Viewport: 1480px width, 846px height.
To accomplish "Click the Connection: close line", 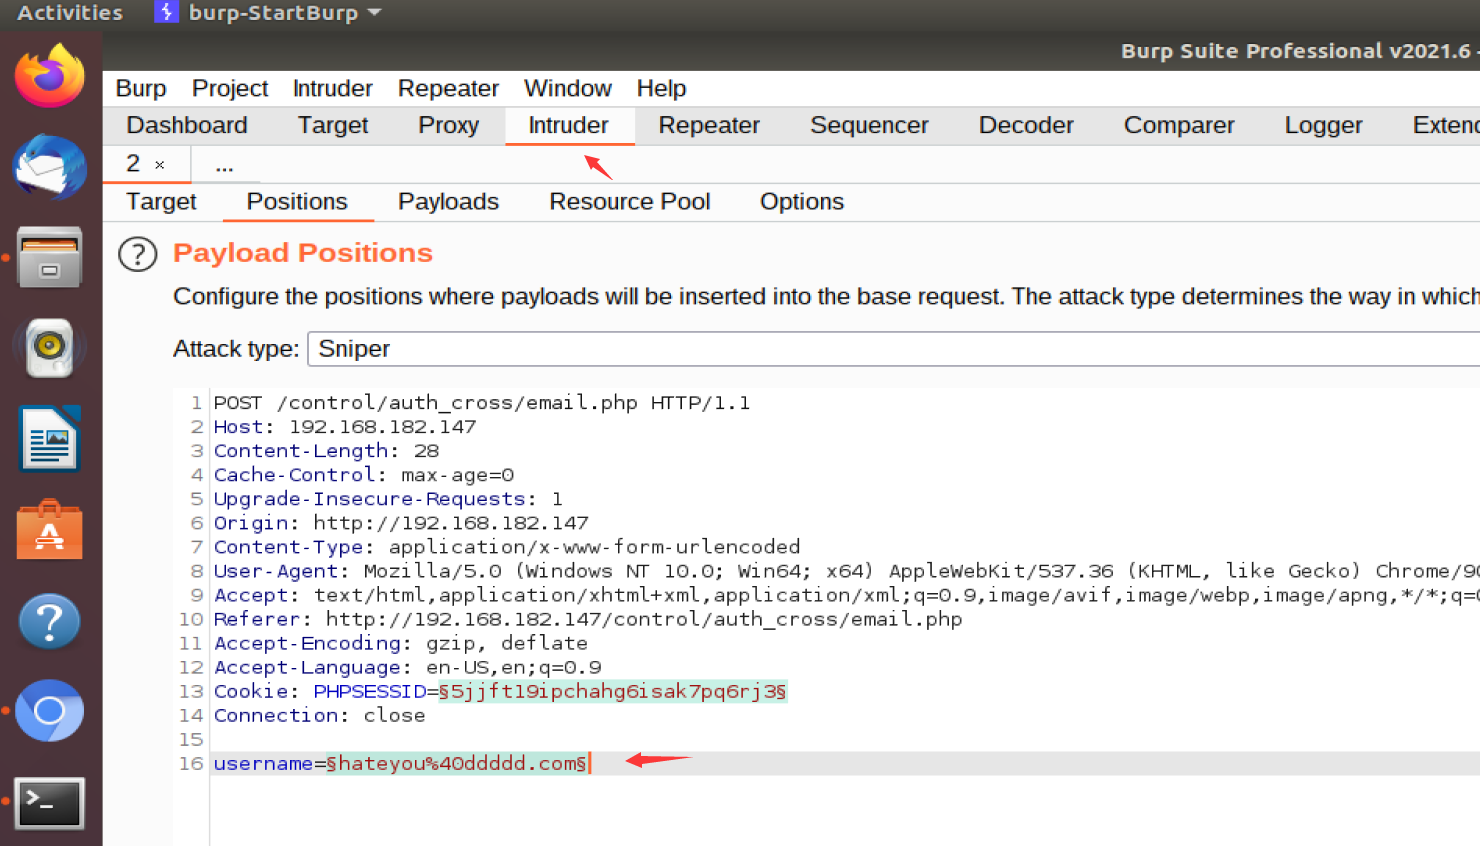I will pos(320,715).
